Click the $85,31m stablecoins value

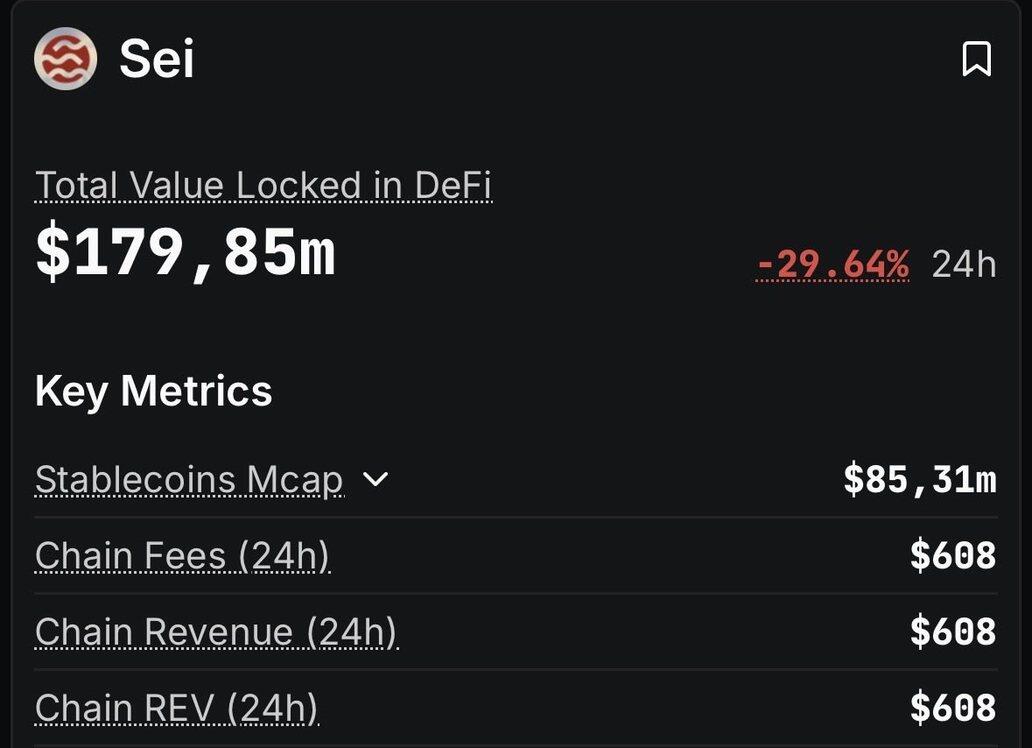point(919,480)
